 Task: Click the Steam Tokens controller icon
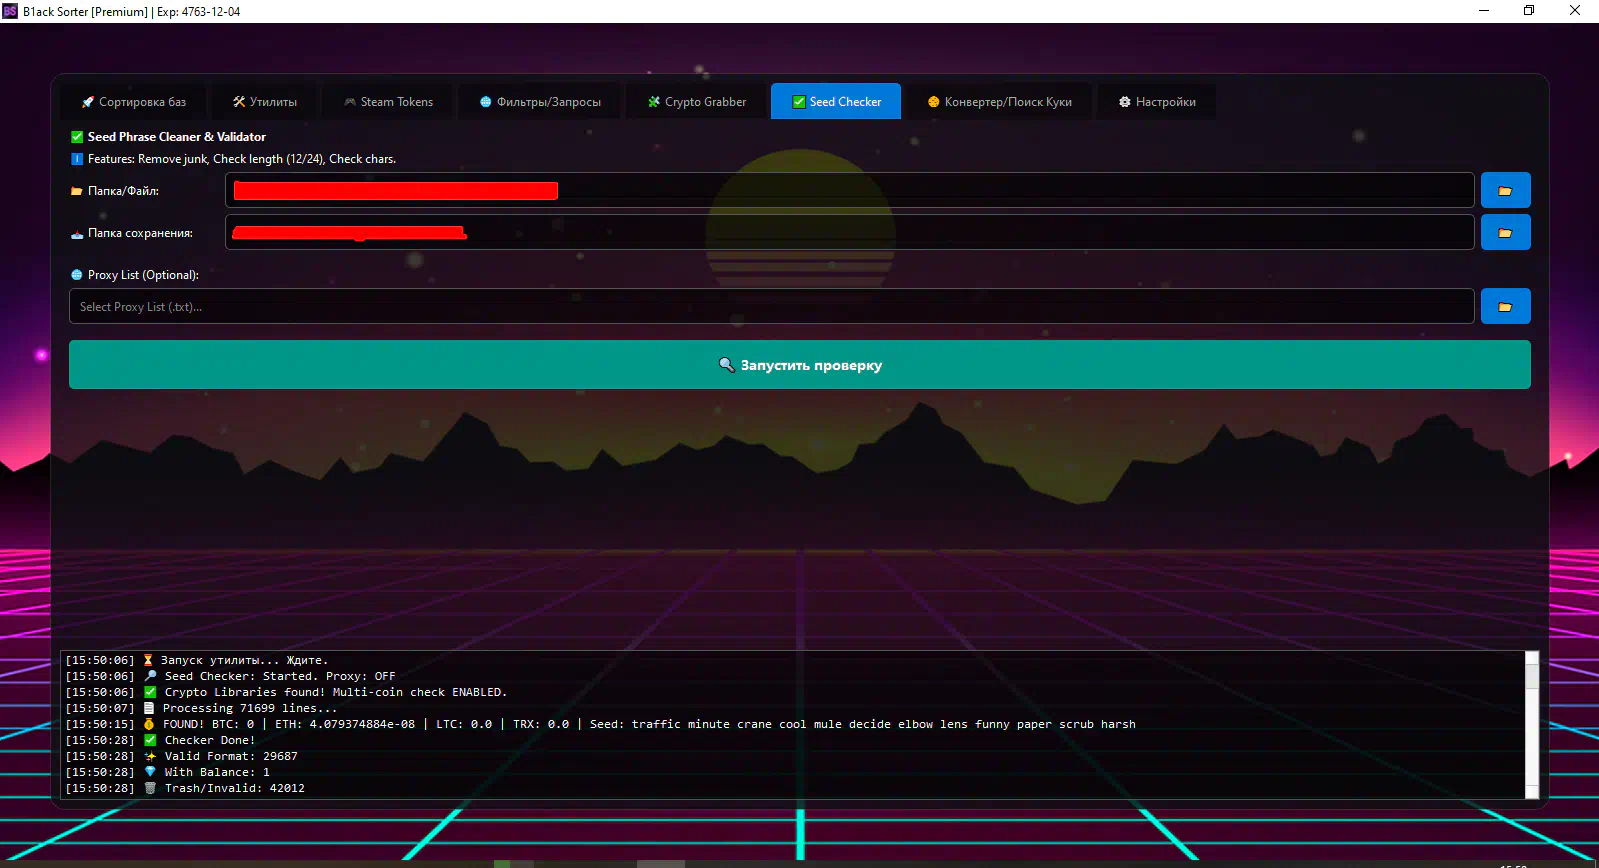pyautogui.click(x=350, y=102)
